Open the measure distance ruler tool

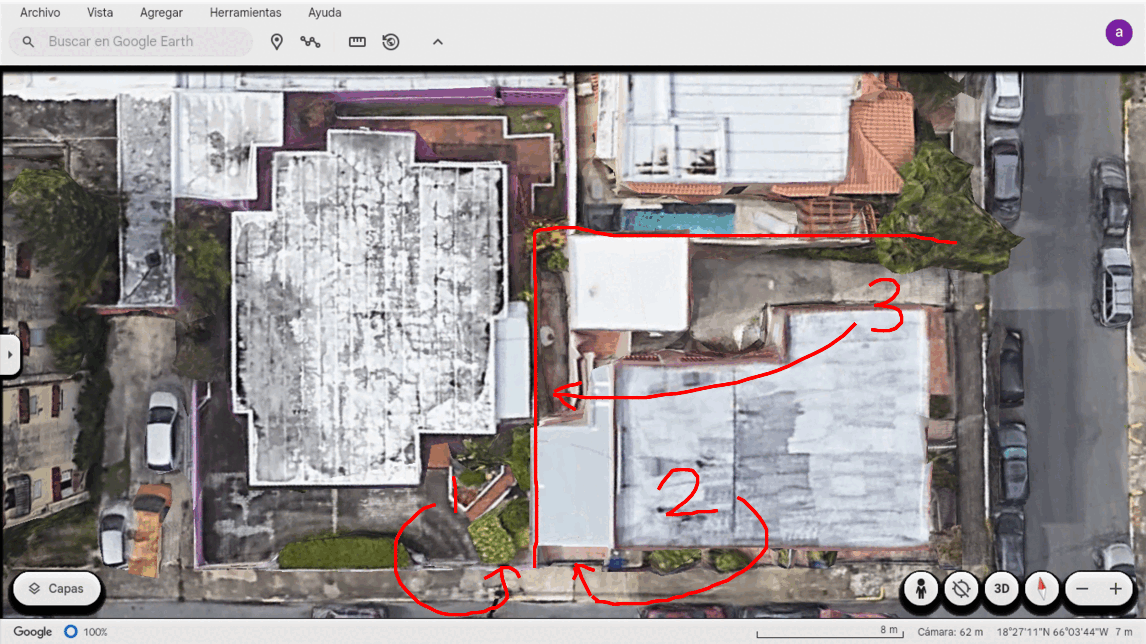click(x=357, y=42)
